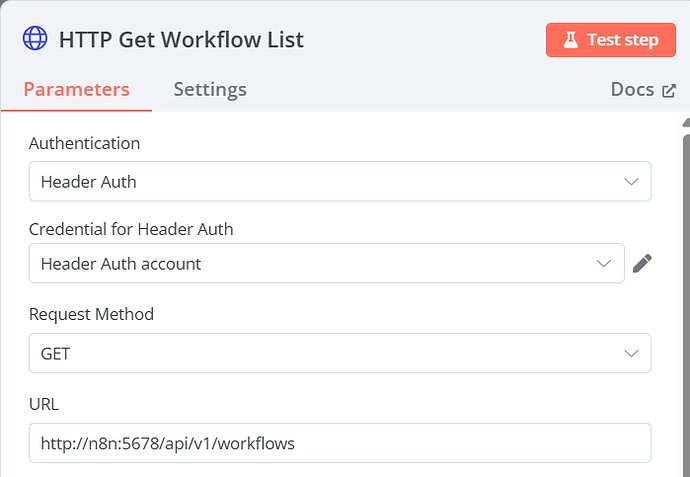Open the Credential for Header Auth dropdown arrow
The height and width of the screenshot is (477, 690).
(604, 264)
